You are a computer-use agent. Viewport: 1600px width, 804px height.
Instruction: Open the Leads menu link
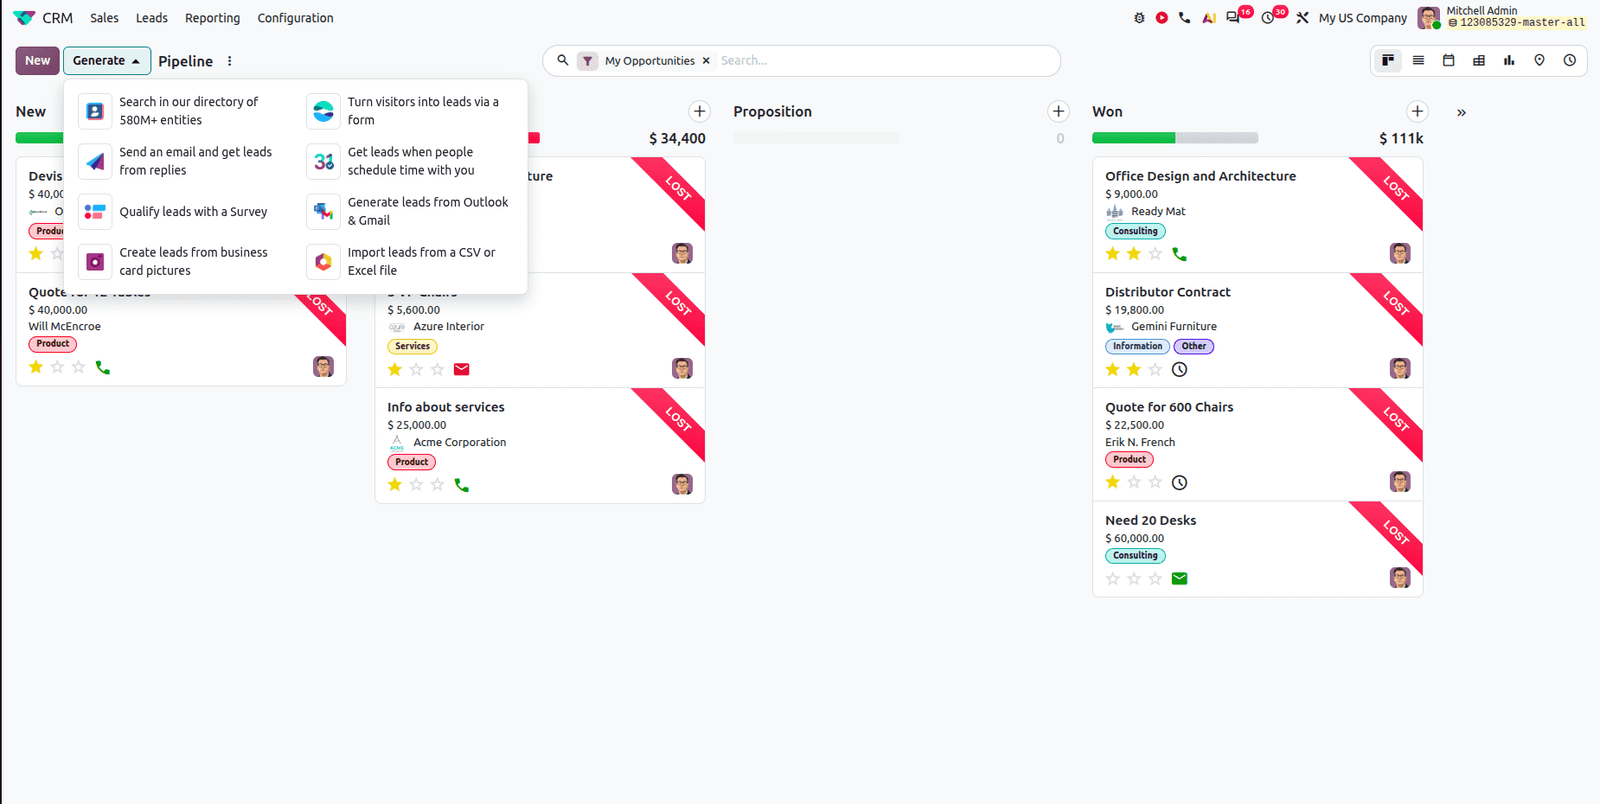pos(152,18)
